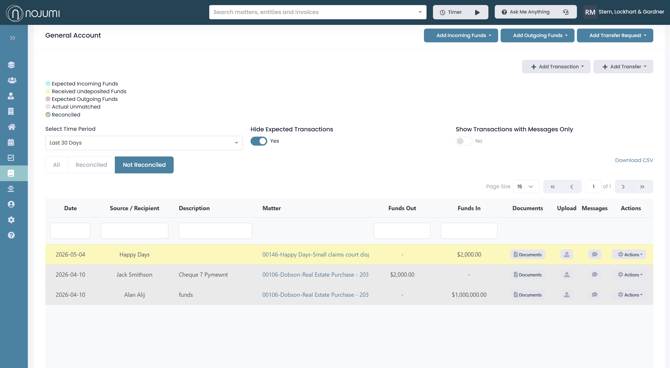Start the timer with play icon
The height and width of the screenshot is (368, 670).
[477, 12]
